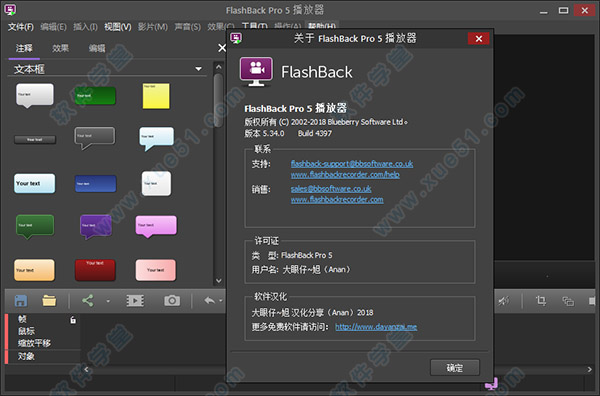Click the Undo arrow icon
Screen dimensions: 600x396
tap(210, 301)
